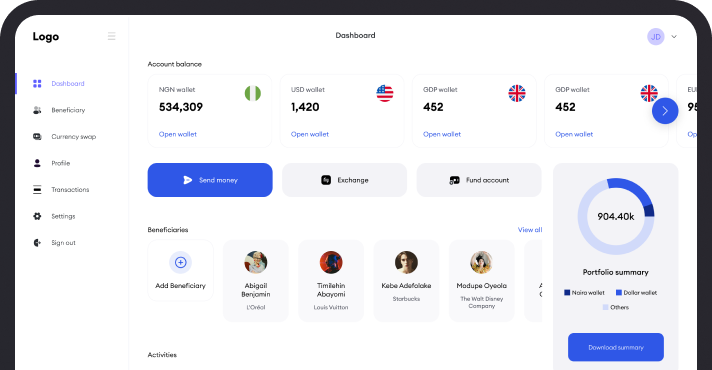Open the Beneficiary menu item
The image size is (712, 370).
pyautogui.click(x=68, y=110)
